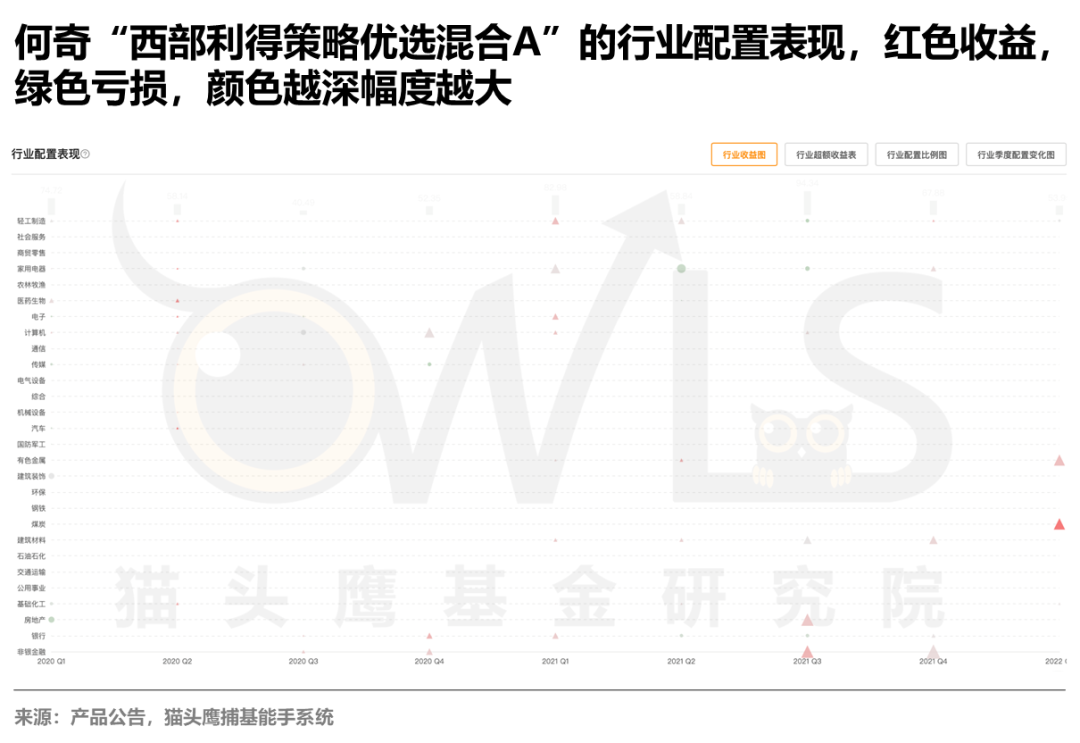Click the 行业配置表现 section title
The width and height of the screenshot is (1080, 743).
tap(45, 154)
